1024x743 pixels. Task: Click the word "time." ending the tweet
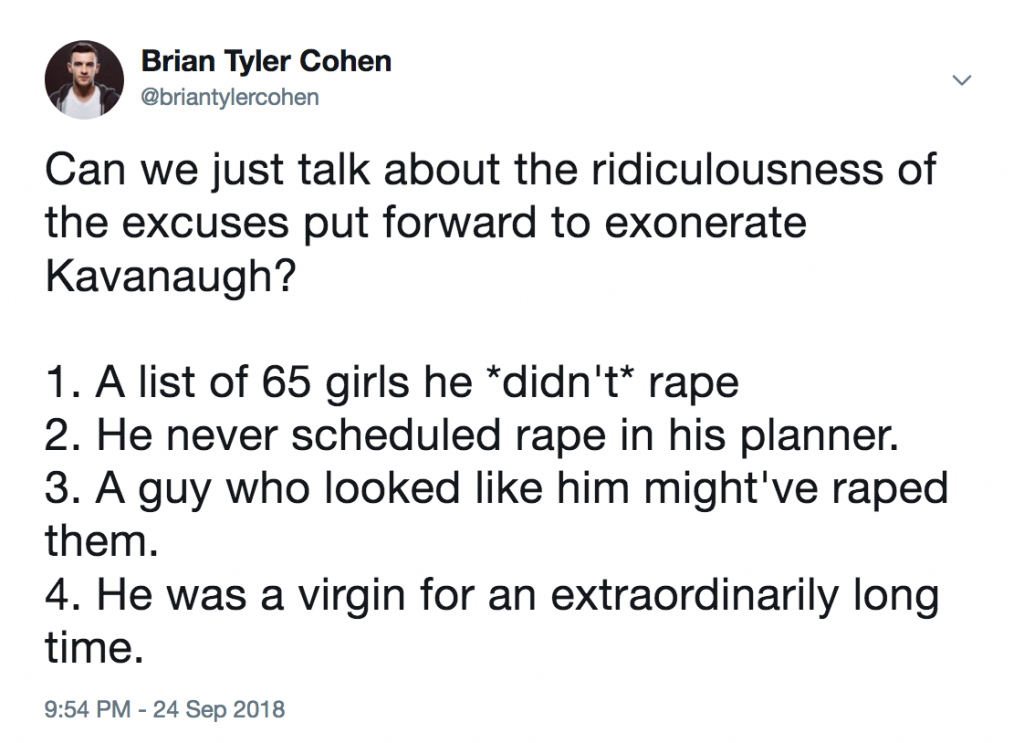pyautogui.click(x=88, y=650)
